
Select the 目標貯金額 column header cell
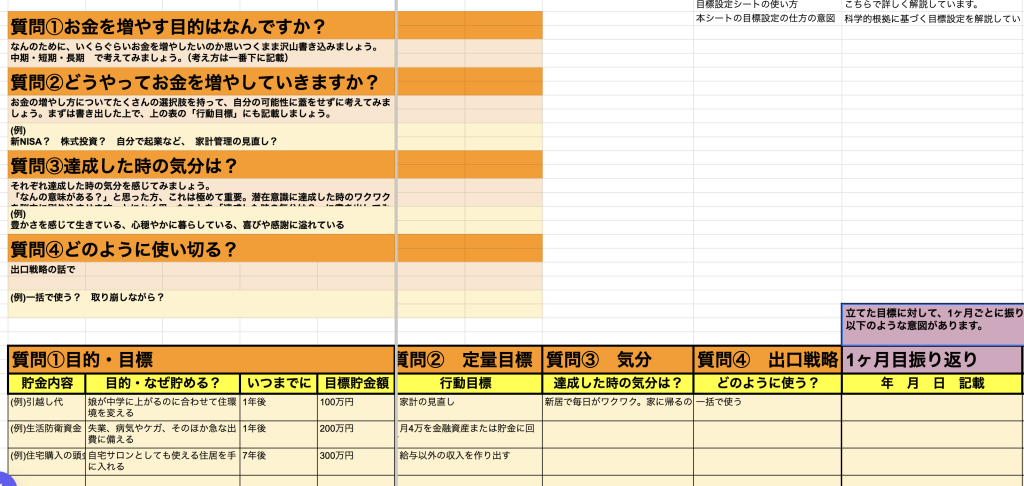356,383
